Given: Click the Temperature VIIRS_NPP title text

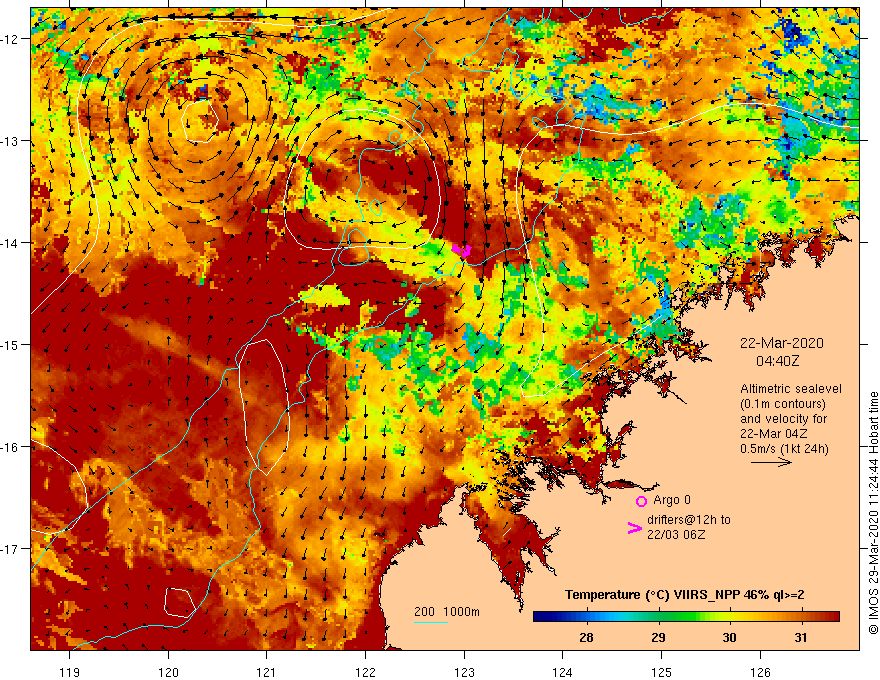Looking at the screenshot, I should (685, 595).
